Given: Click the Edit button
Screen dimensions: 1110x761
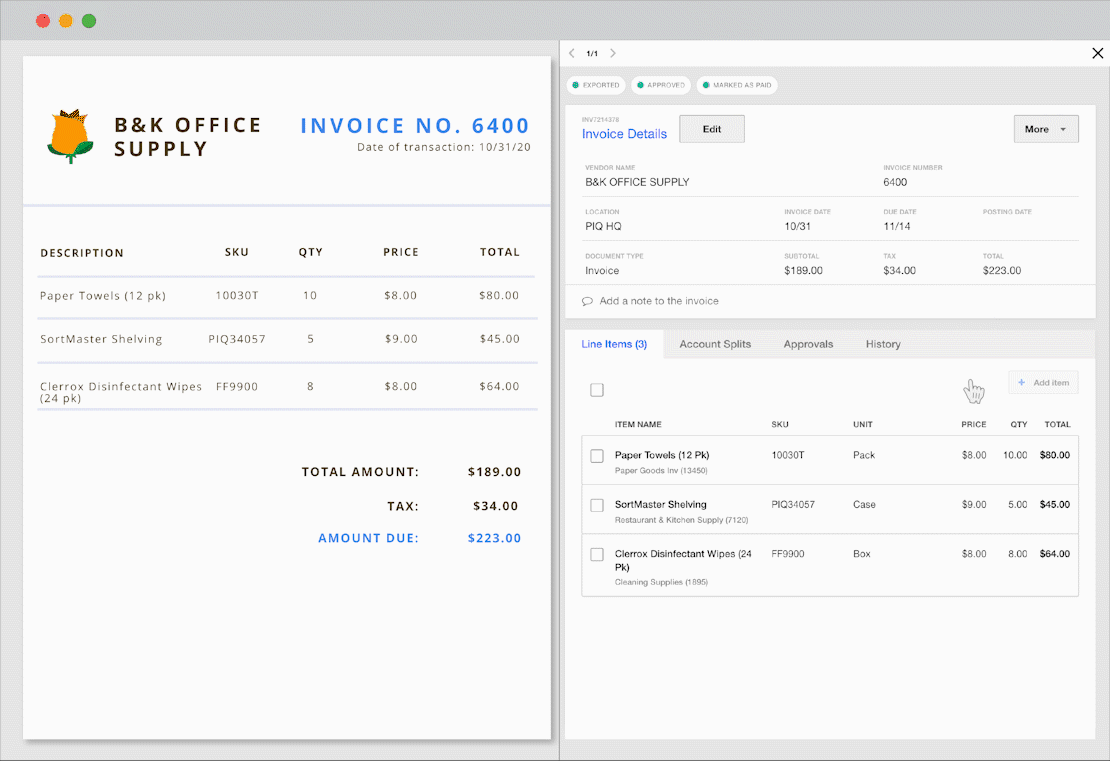Looking at the screenshot, I should (711, 129).
